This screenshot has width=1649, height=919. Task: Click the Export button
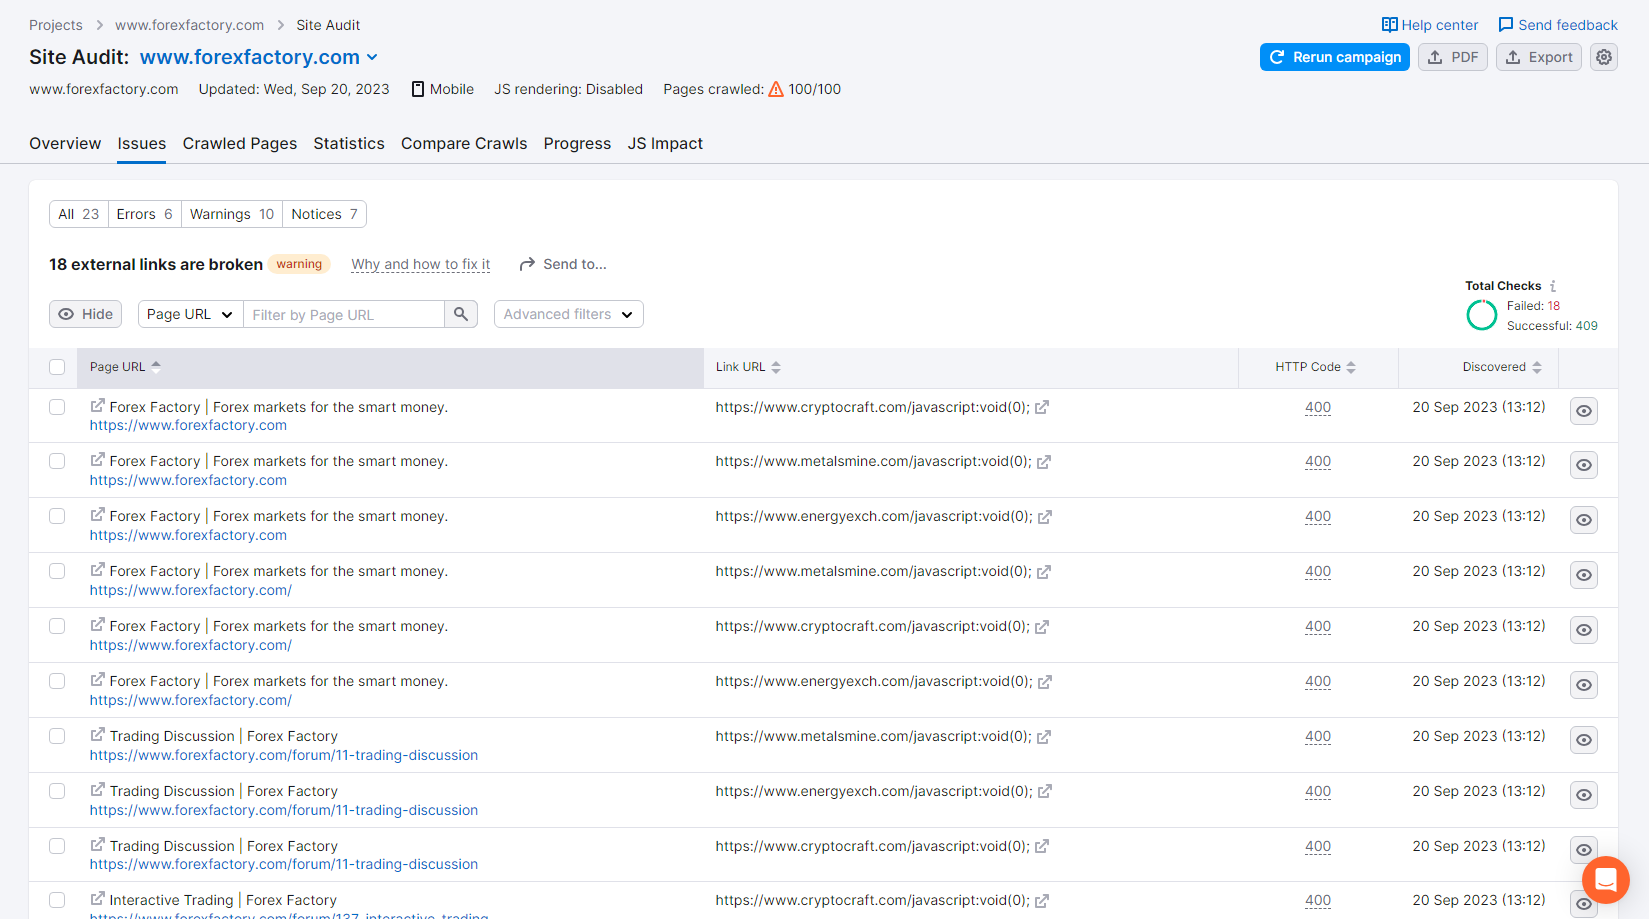[1539, 57]
